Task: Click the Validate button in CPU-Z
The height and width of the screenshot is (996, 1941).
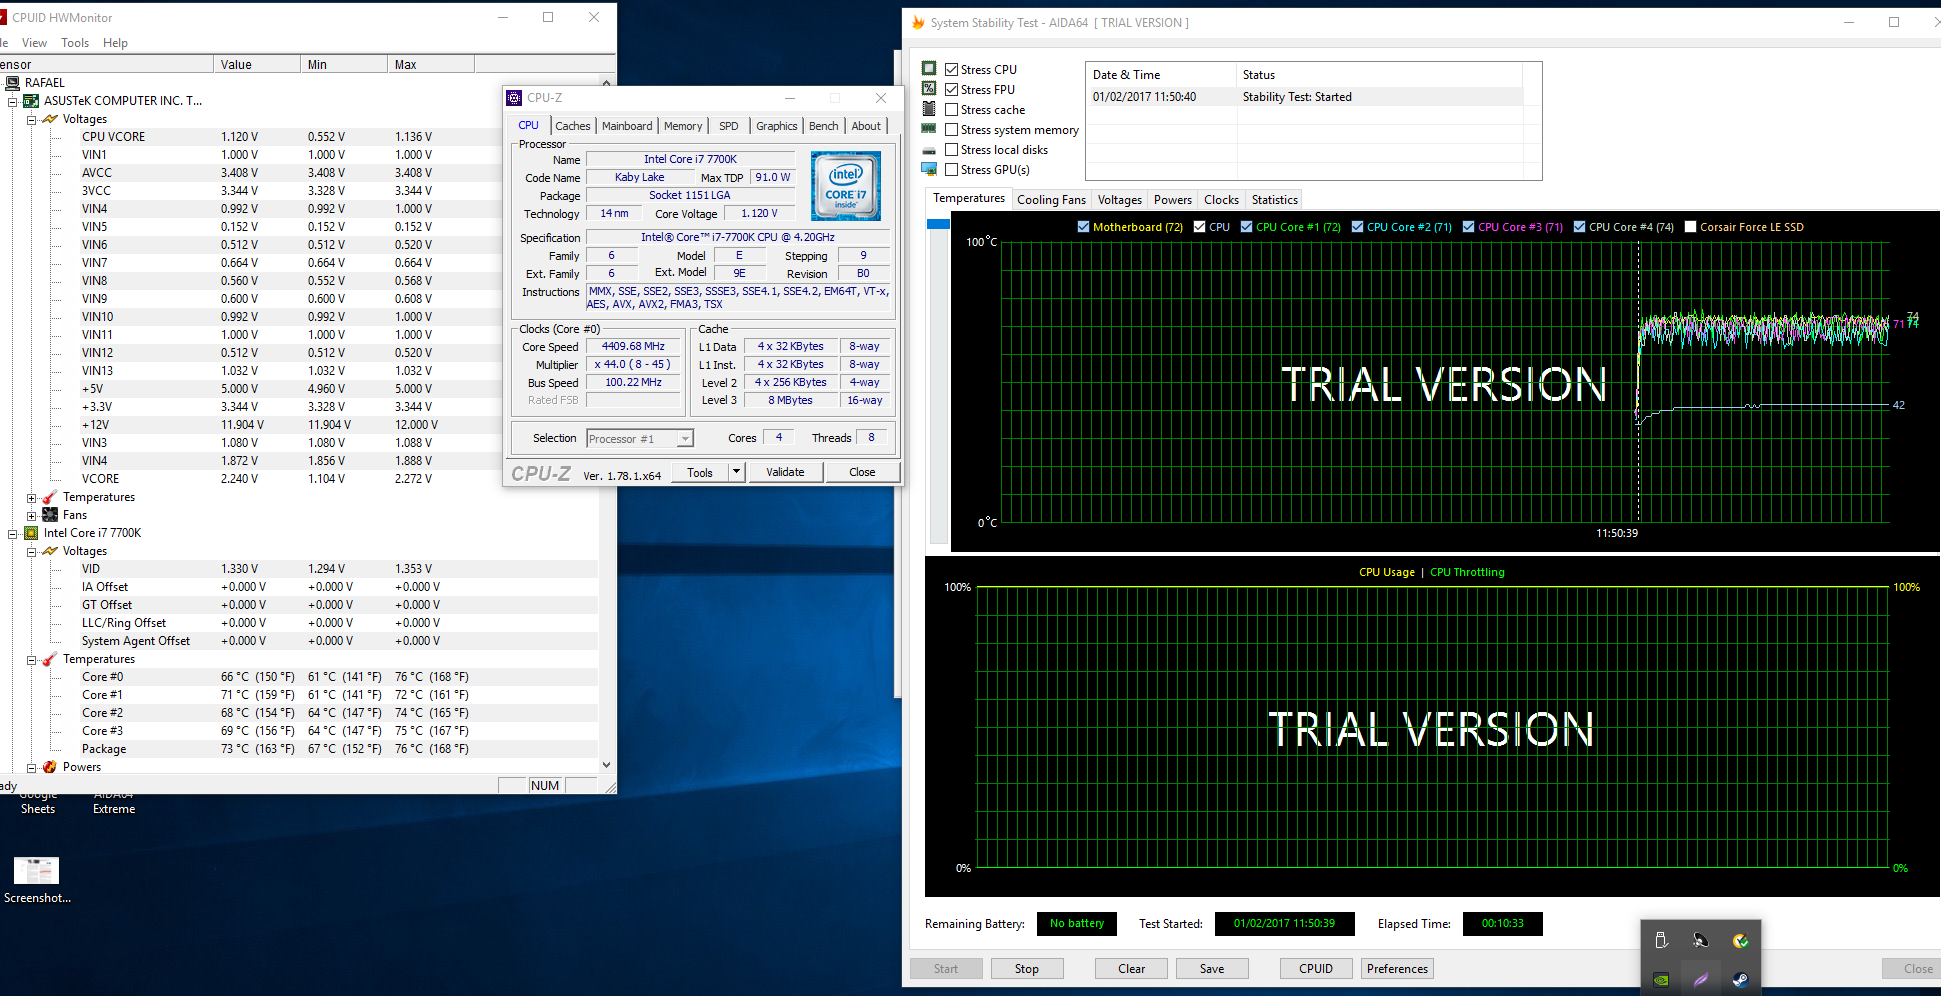Action: pos(785,472)
